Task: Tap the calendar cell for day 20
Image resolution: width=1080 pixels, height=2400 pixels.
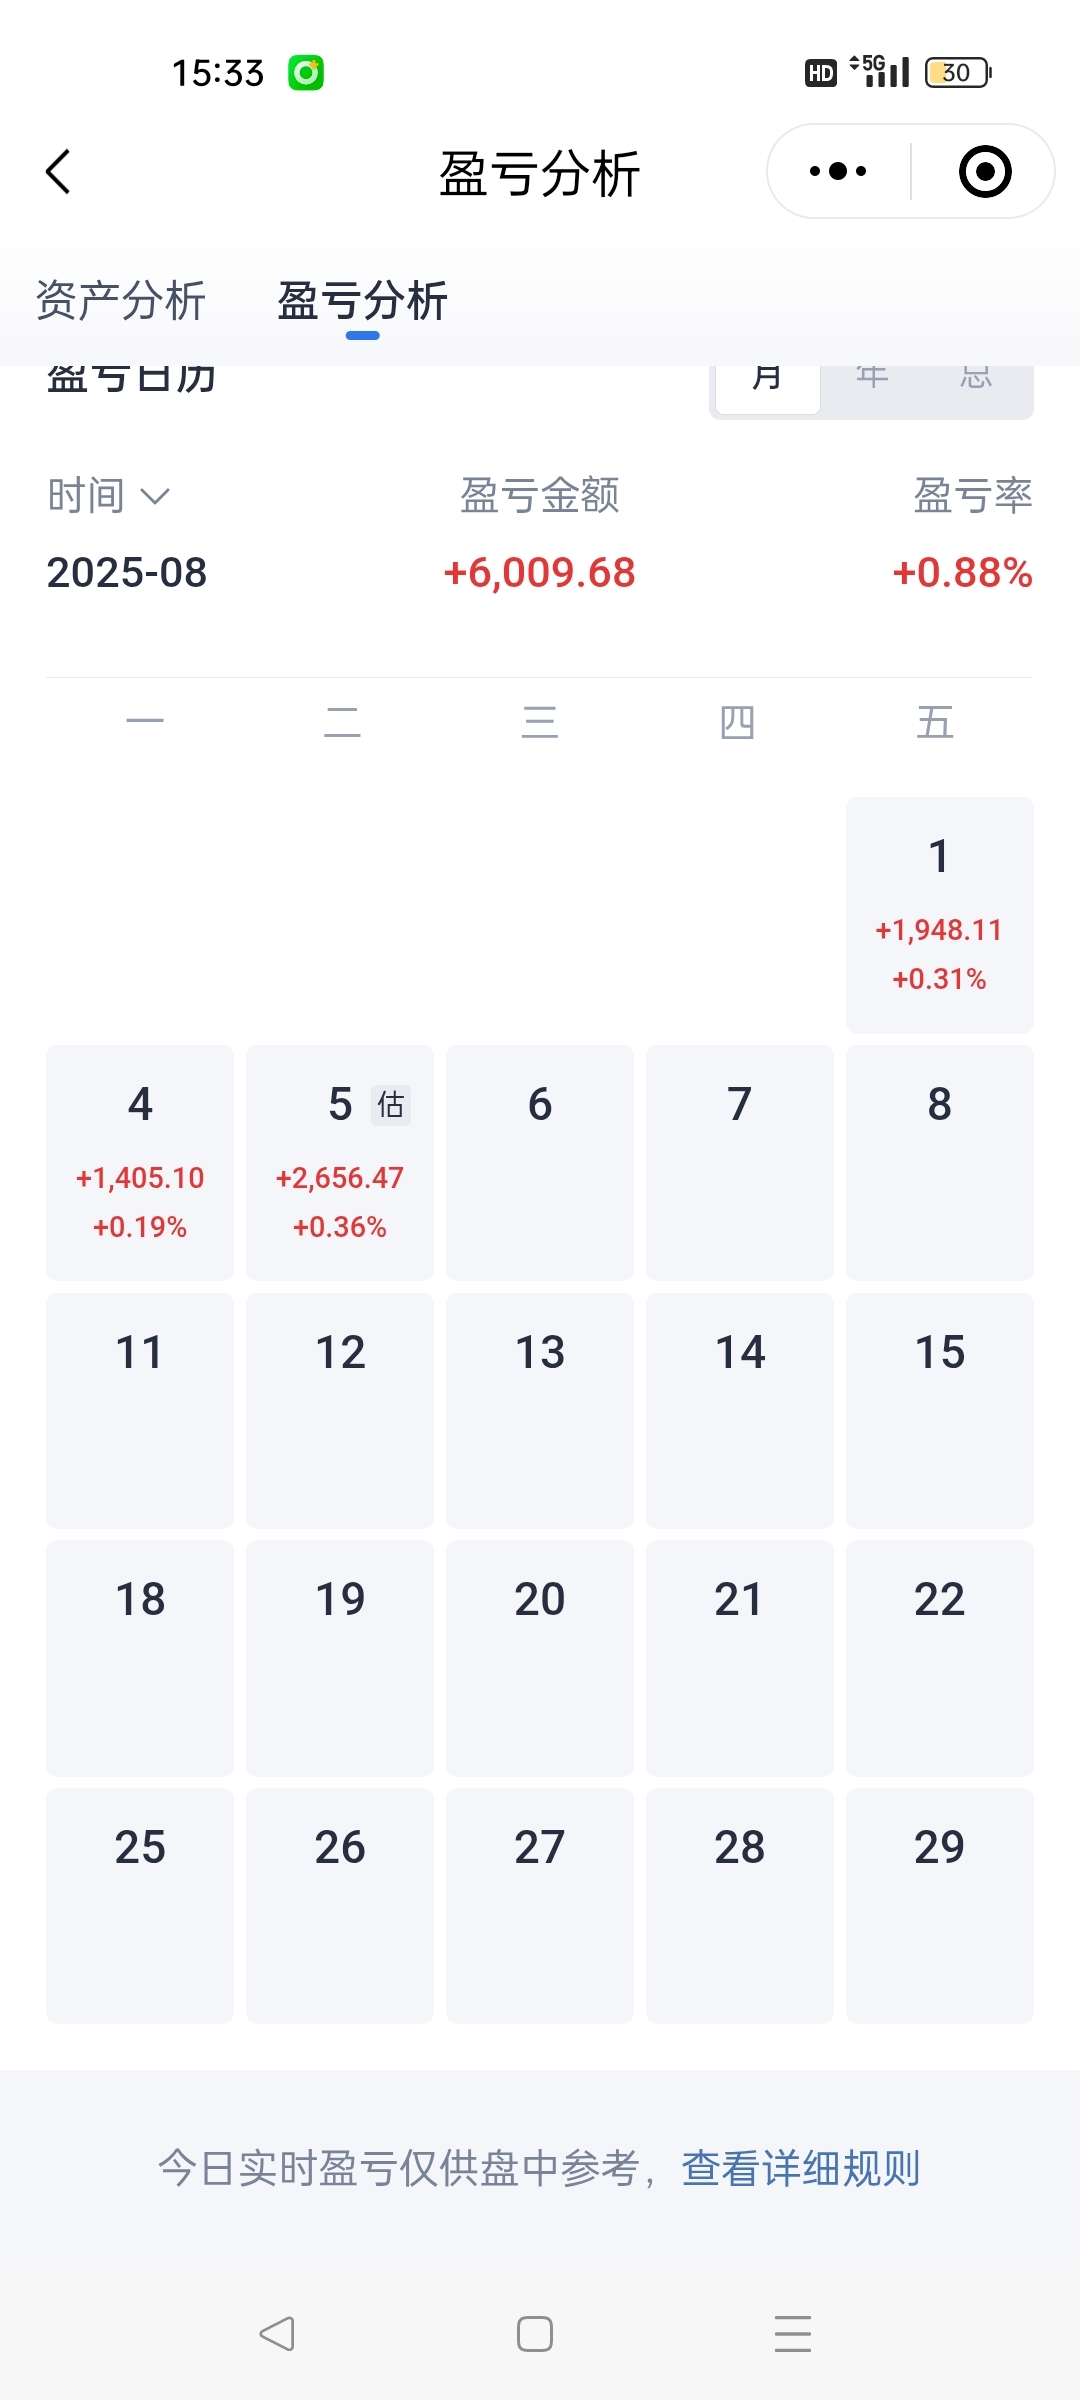Action: click(540, 1658)
